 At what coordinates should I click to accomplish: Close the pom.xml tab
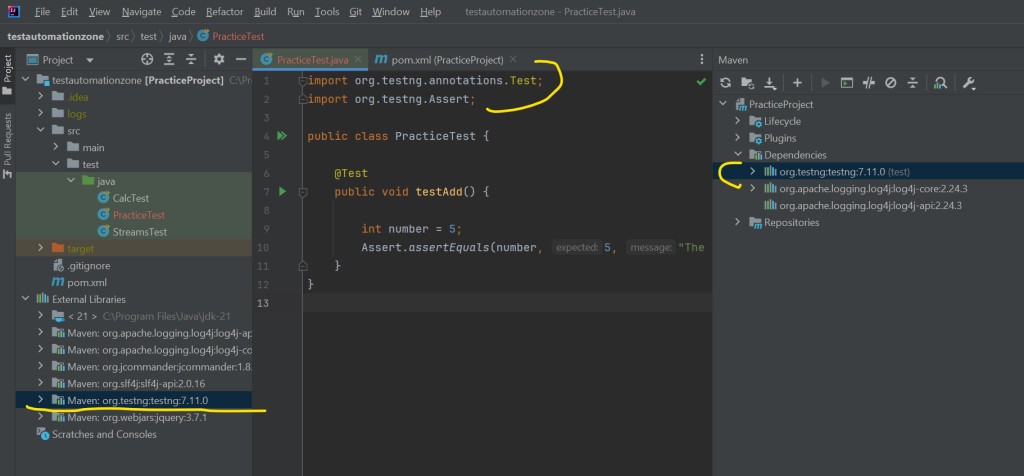513,59
